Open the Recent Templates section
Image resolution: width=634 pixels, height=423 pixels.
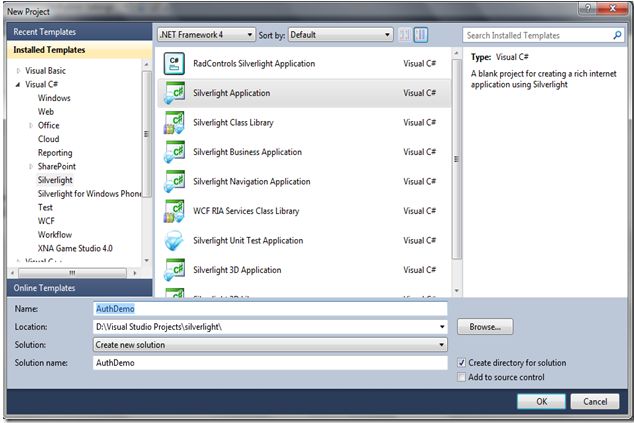(79, 32)
